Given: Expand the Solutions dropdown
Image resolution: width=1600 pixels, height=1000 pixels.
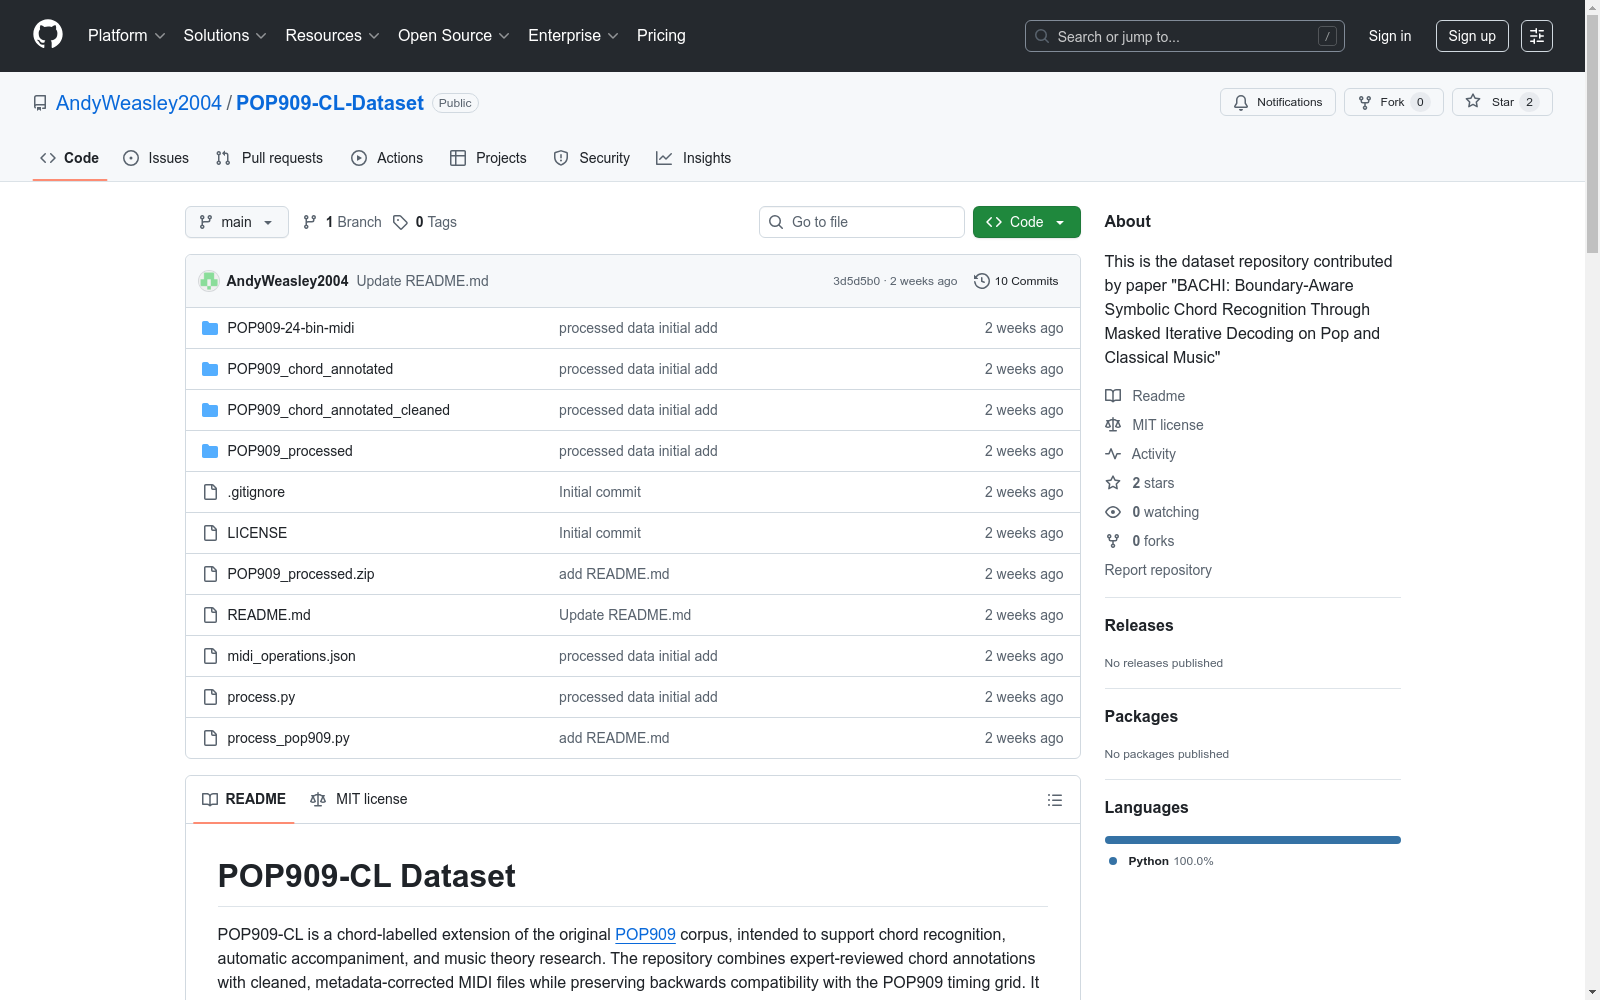Looking at the screenshot, I should (225, 36).
